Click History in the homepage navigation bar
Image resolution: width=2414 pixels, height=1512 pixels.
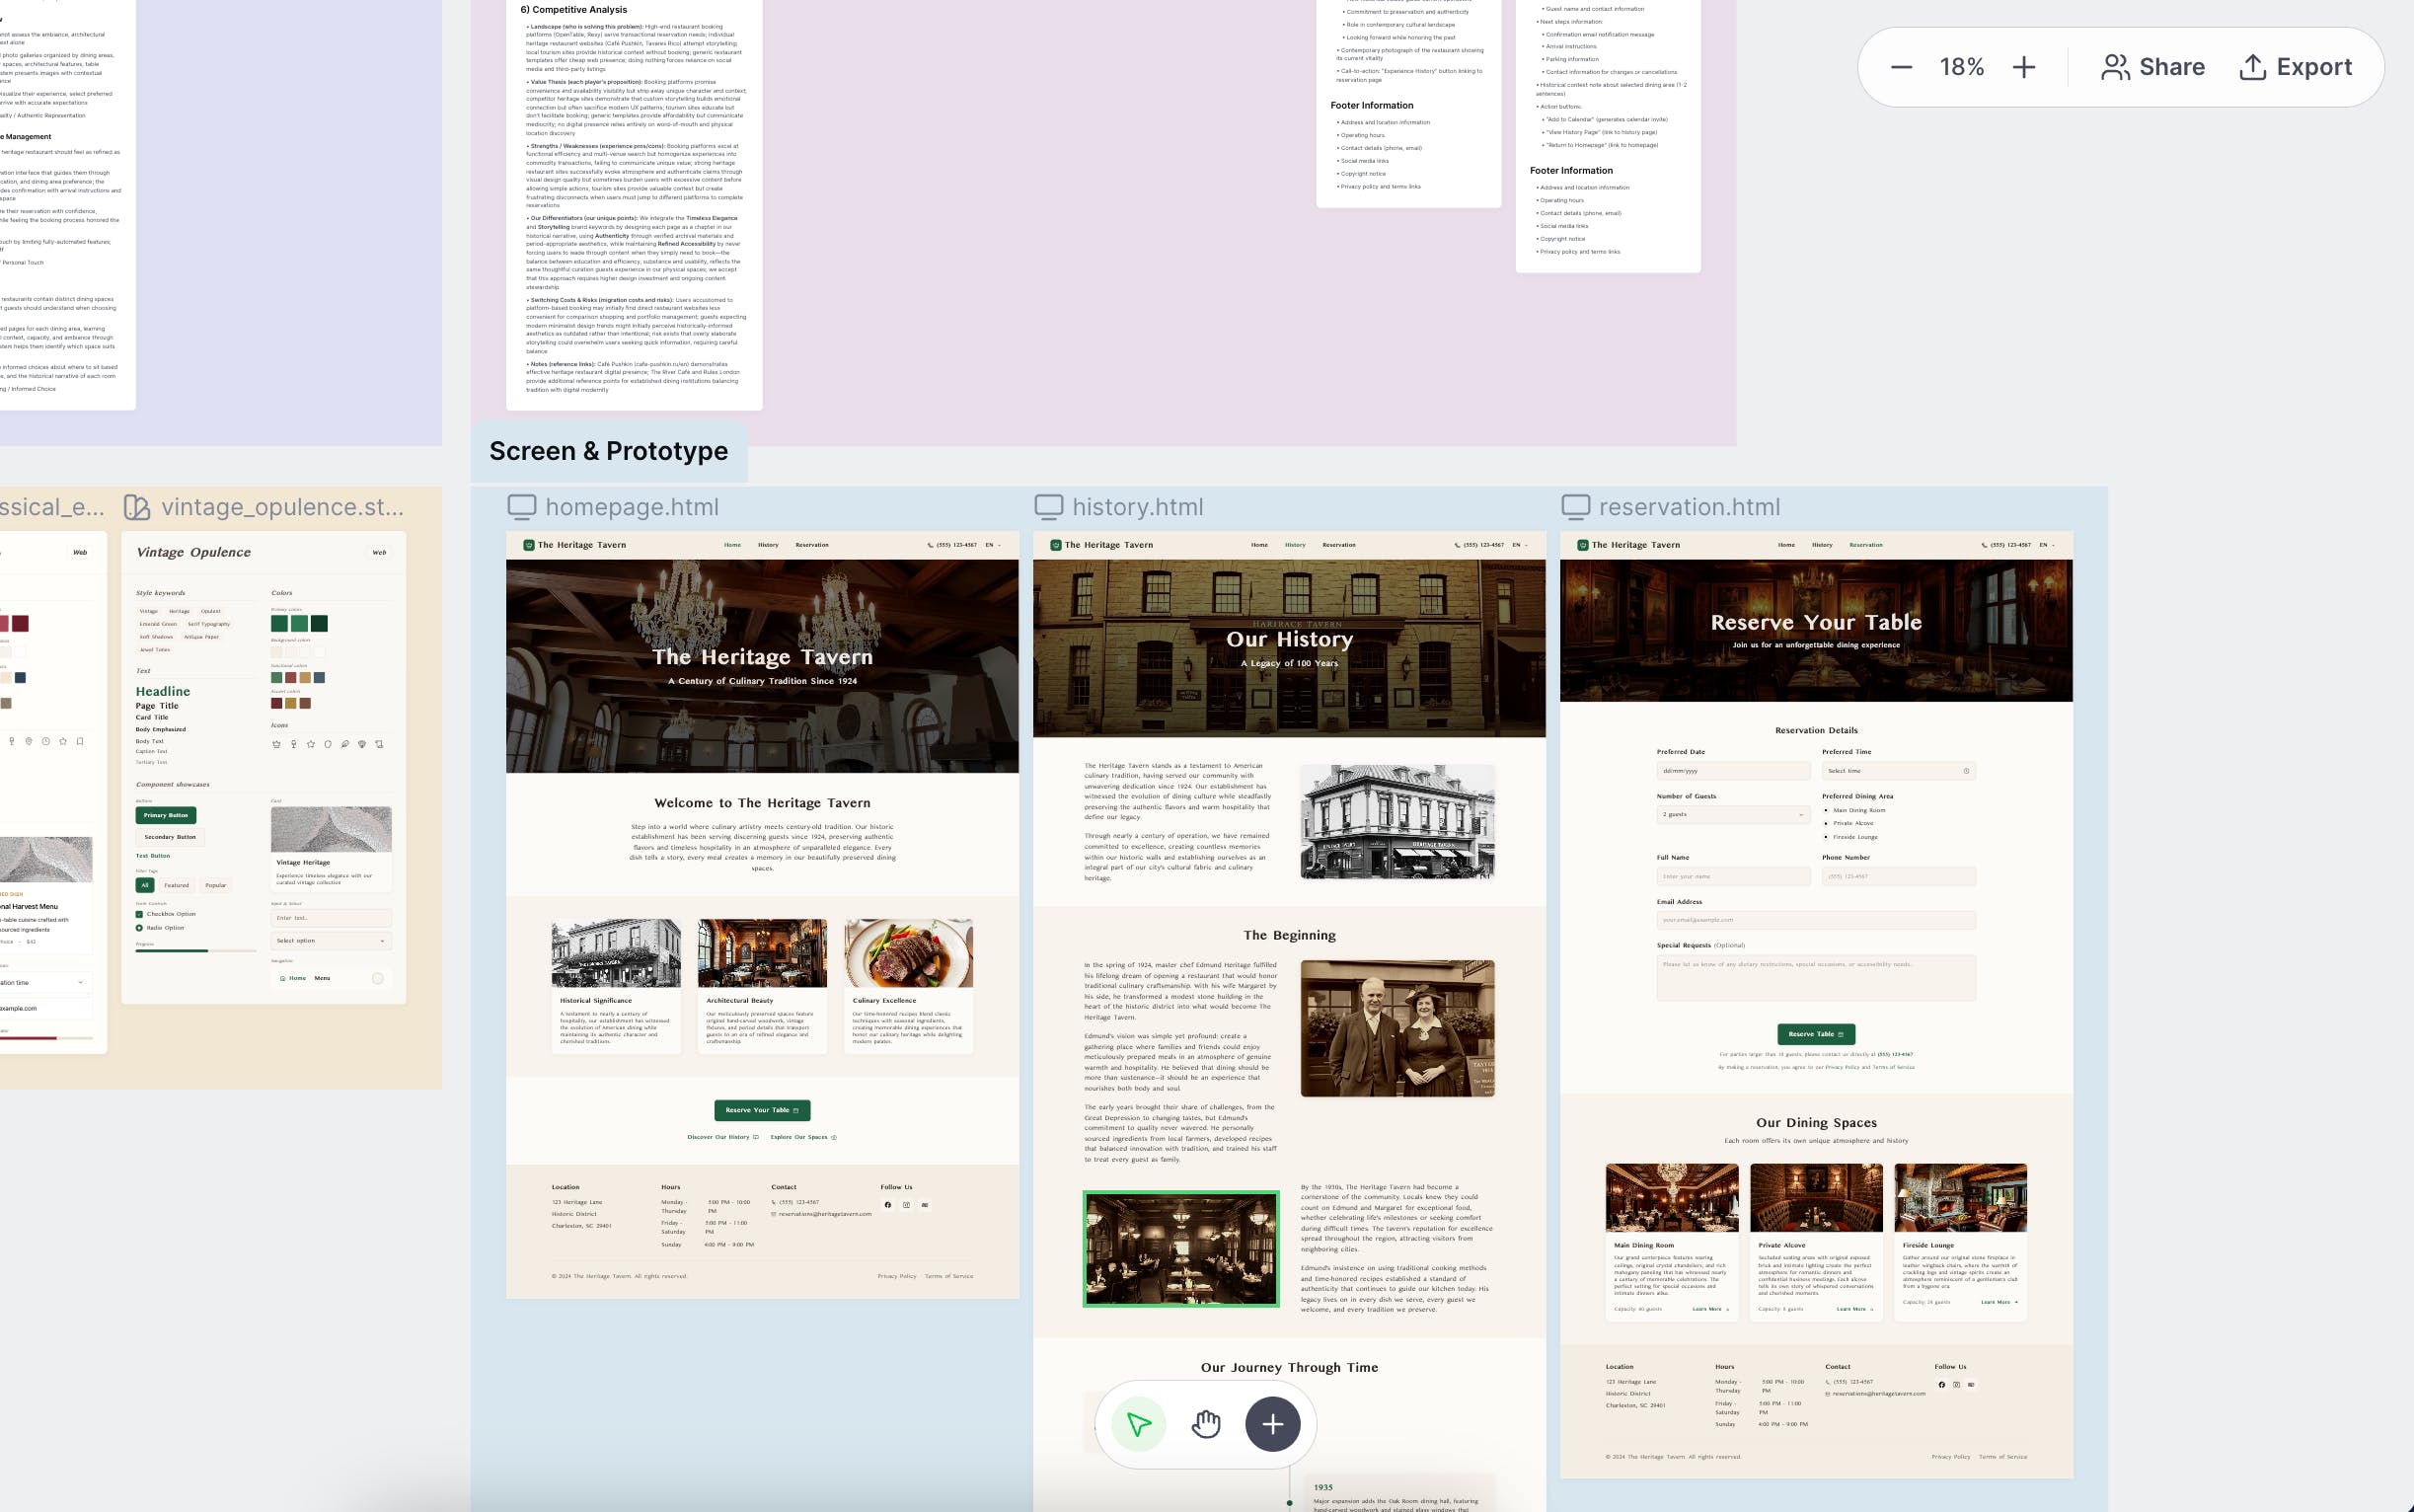[768, 545]
